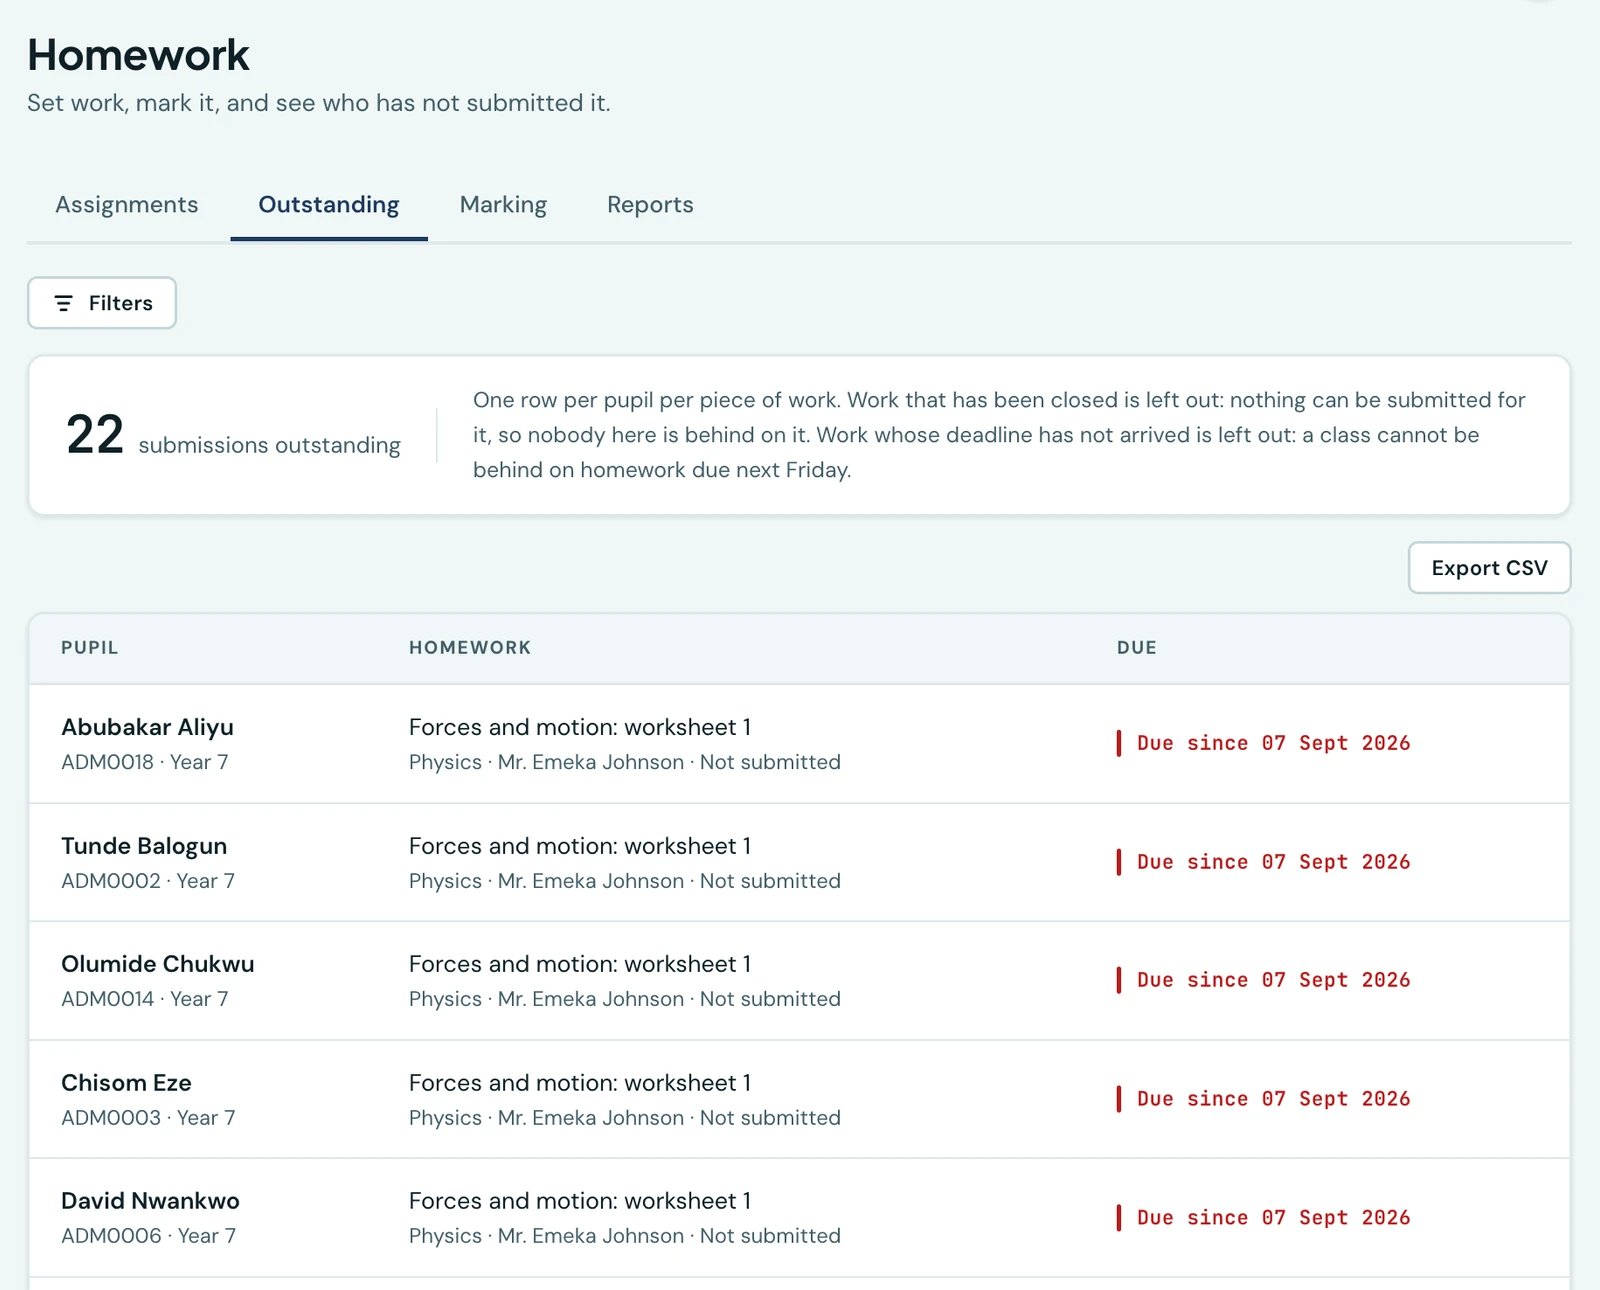This screenshot has width=1600, height=1290.
Task: Select pupil name Olumide Chukwu
Action: click(158, 964)
